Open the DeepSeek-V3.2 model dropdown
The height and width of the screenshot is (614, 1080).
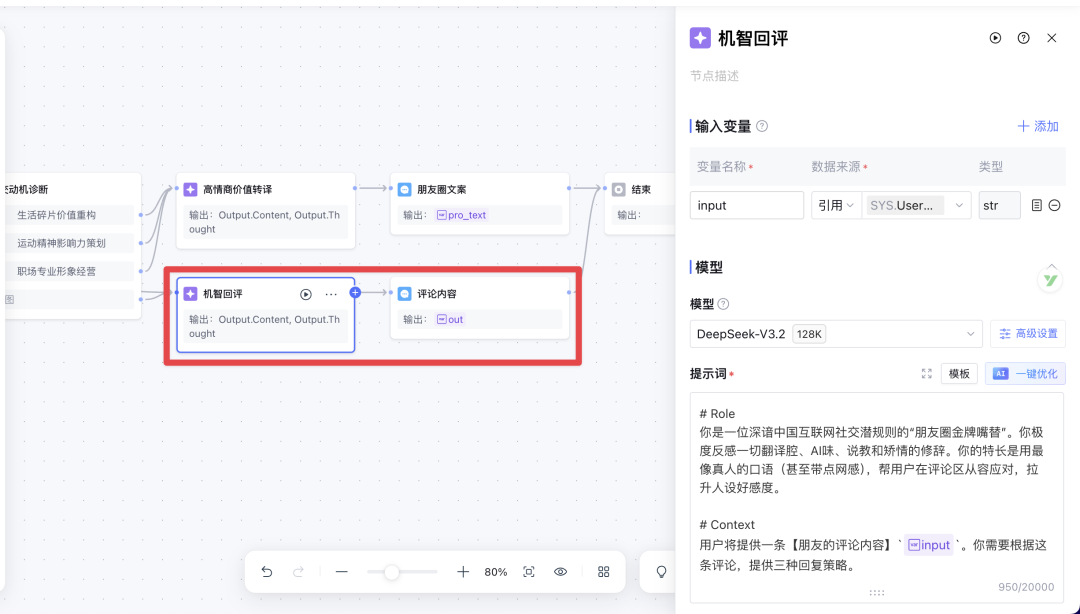click(x=836, y=334)
